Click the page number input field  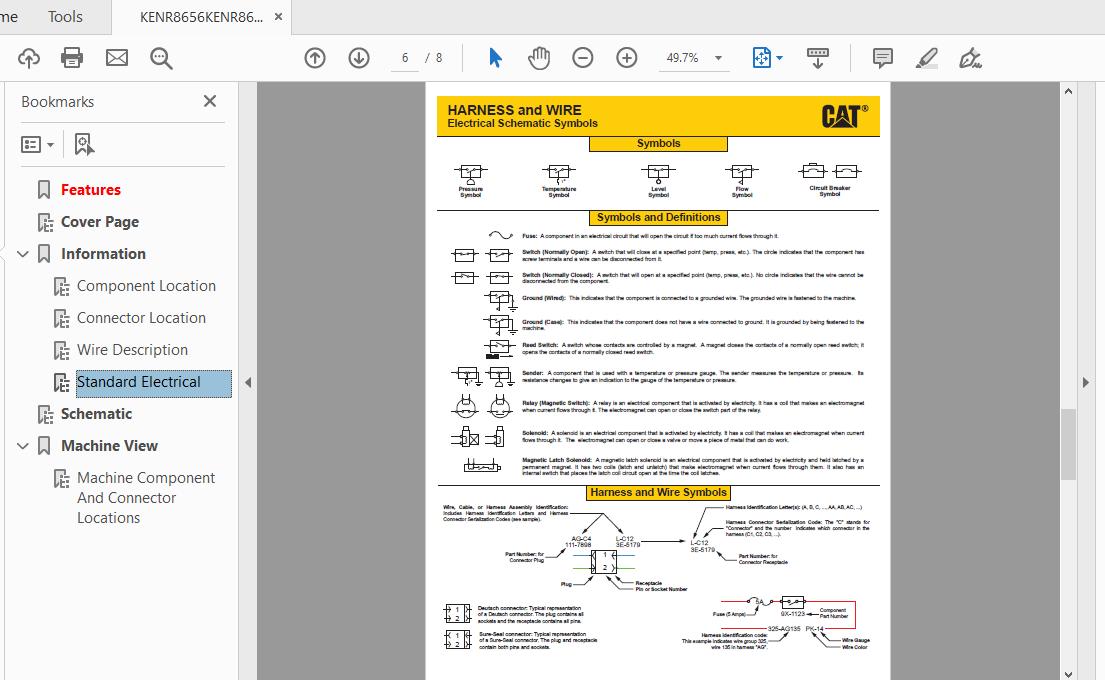coord(405,58)
